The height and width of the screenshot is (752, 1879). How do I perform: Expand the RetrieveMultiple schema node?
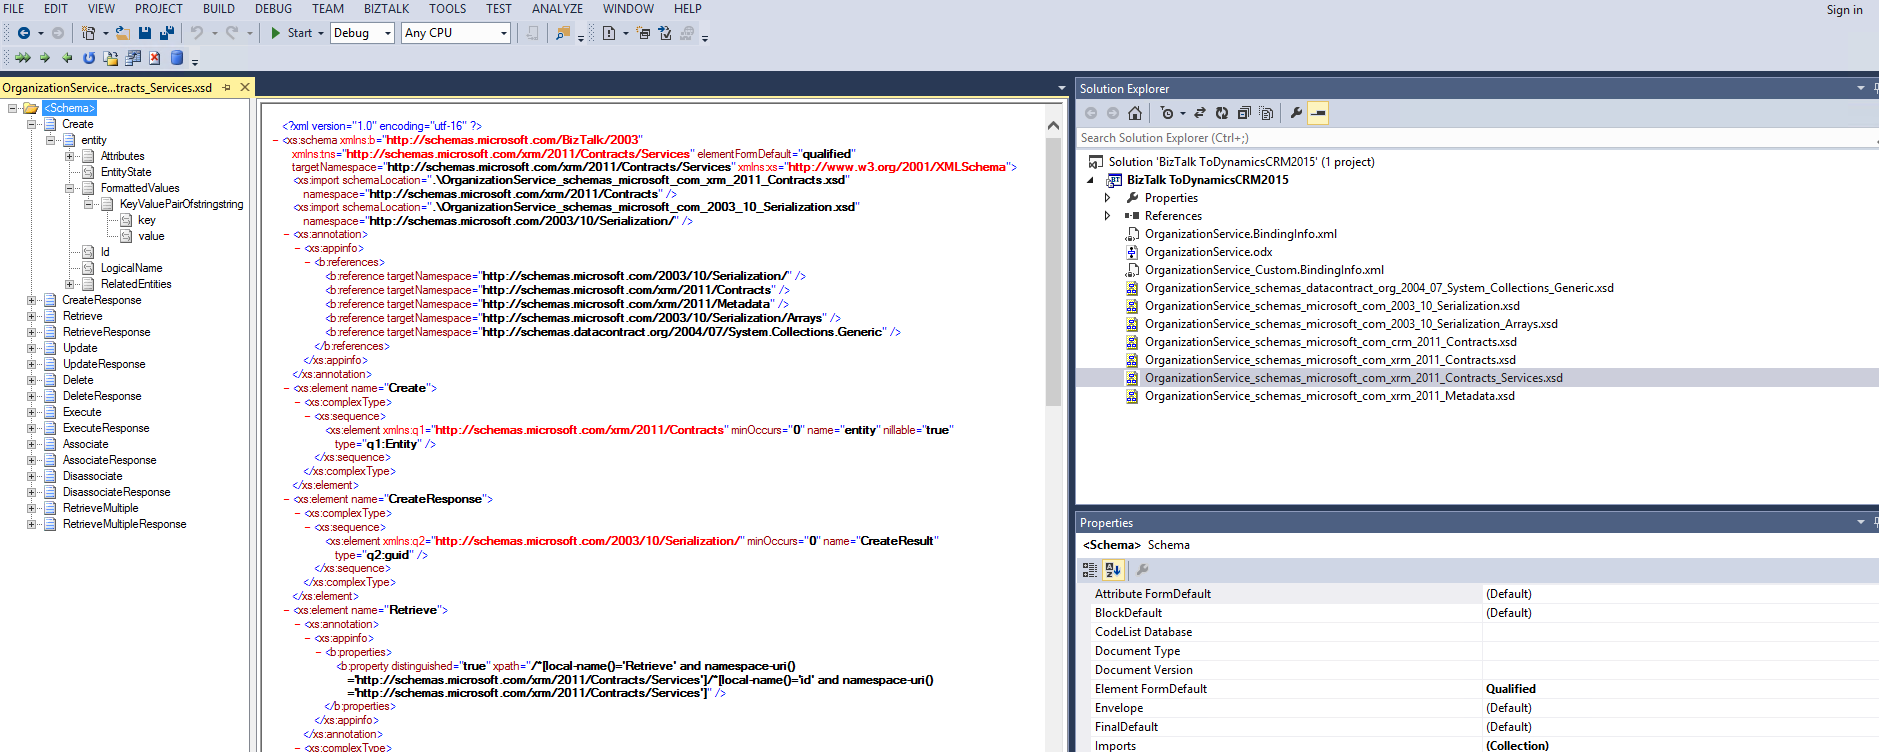point(31,508)
